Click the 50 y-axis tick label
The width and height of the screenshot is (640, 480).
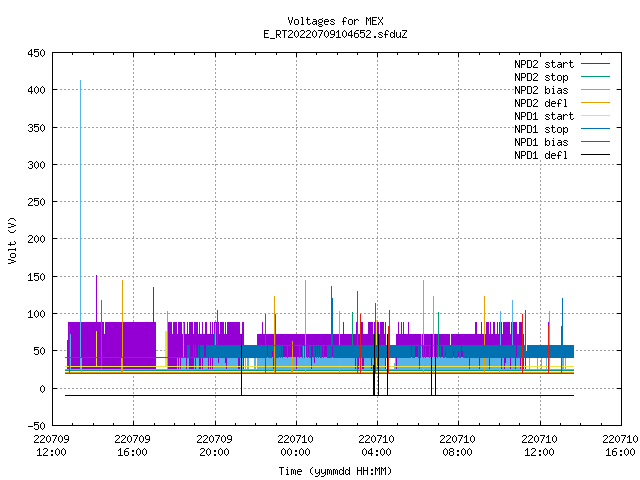(39, 351)
